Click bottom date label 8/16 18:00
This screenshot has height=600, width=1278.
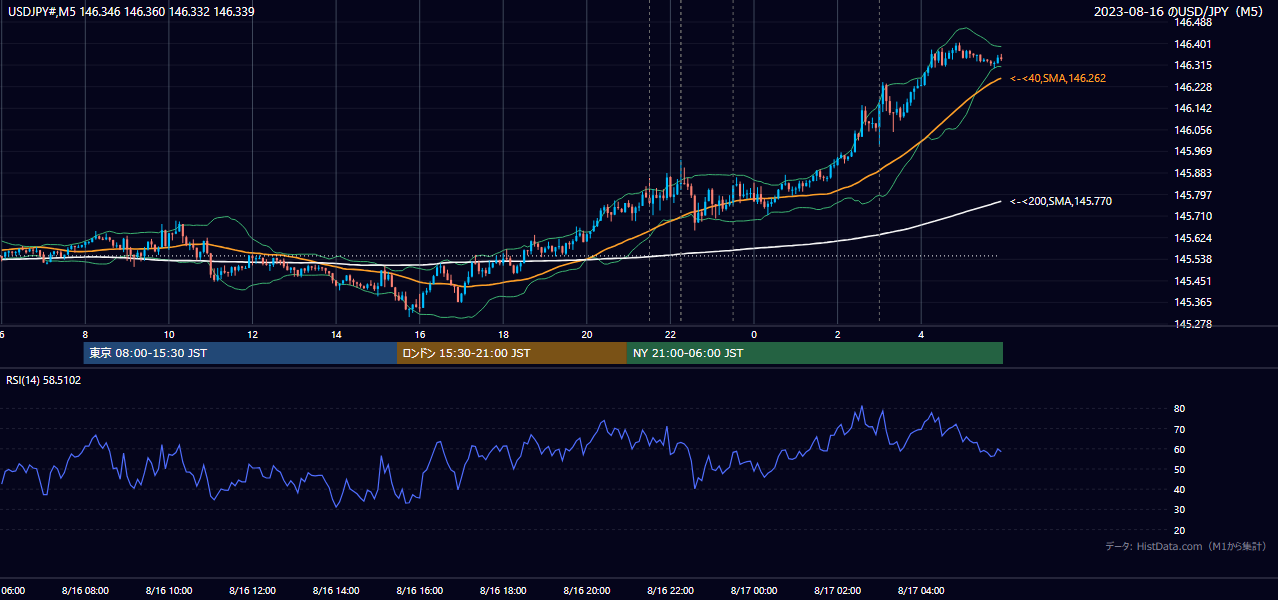point(503,591)
